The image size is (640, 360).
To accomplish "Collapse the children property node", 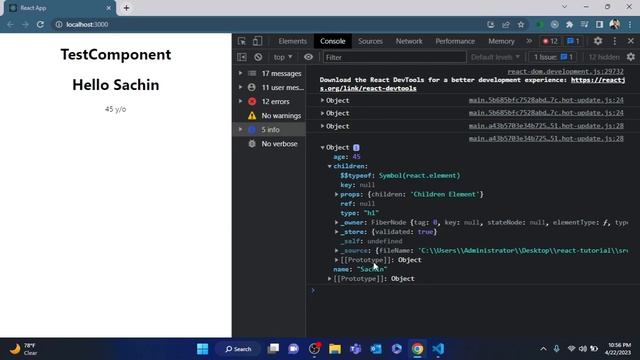I will pos(329,166).
